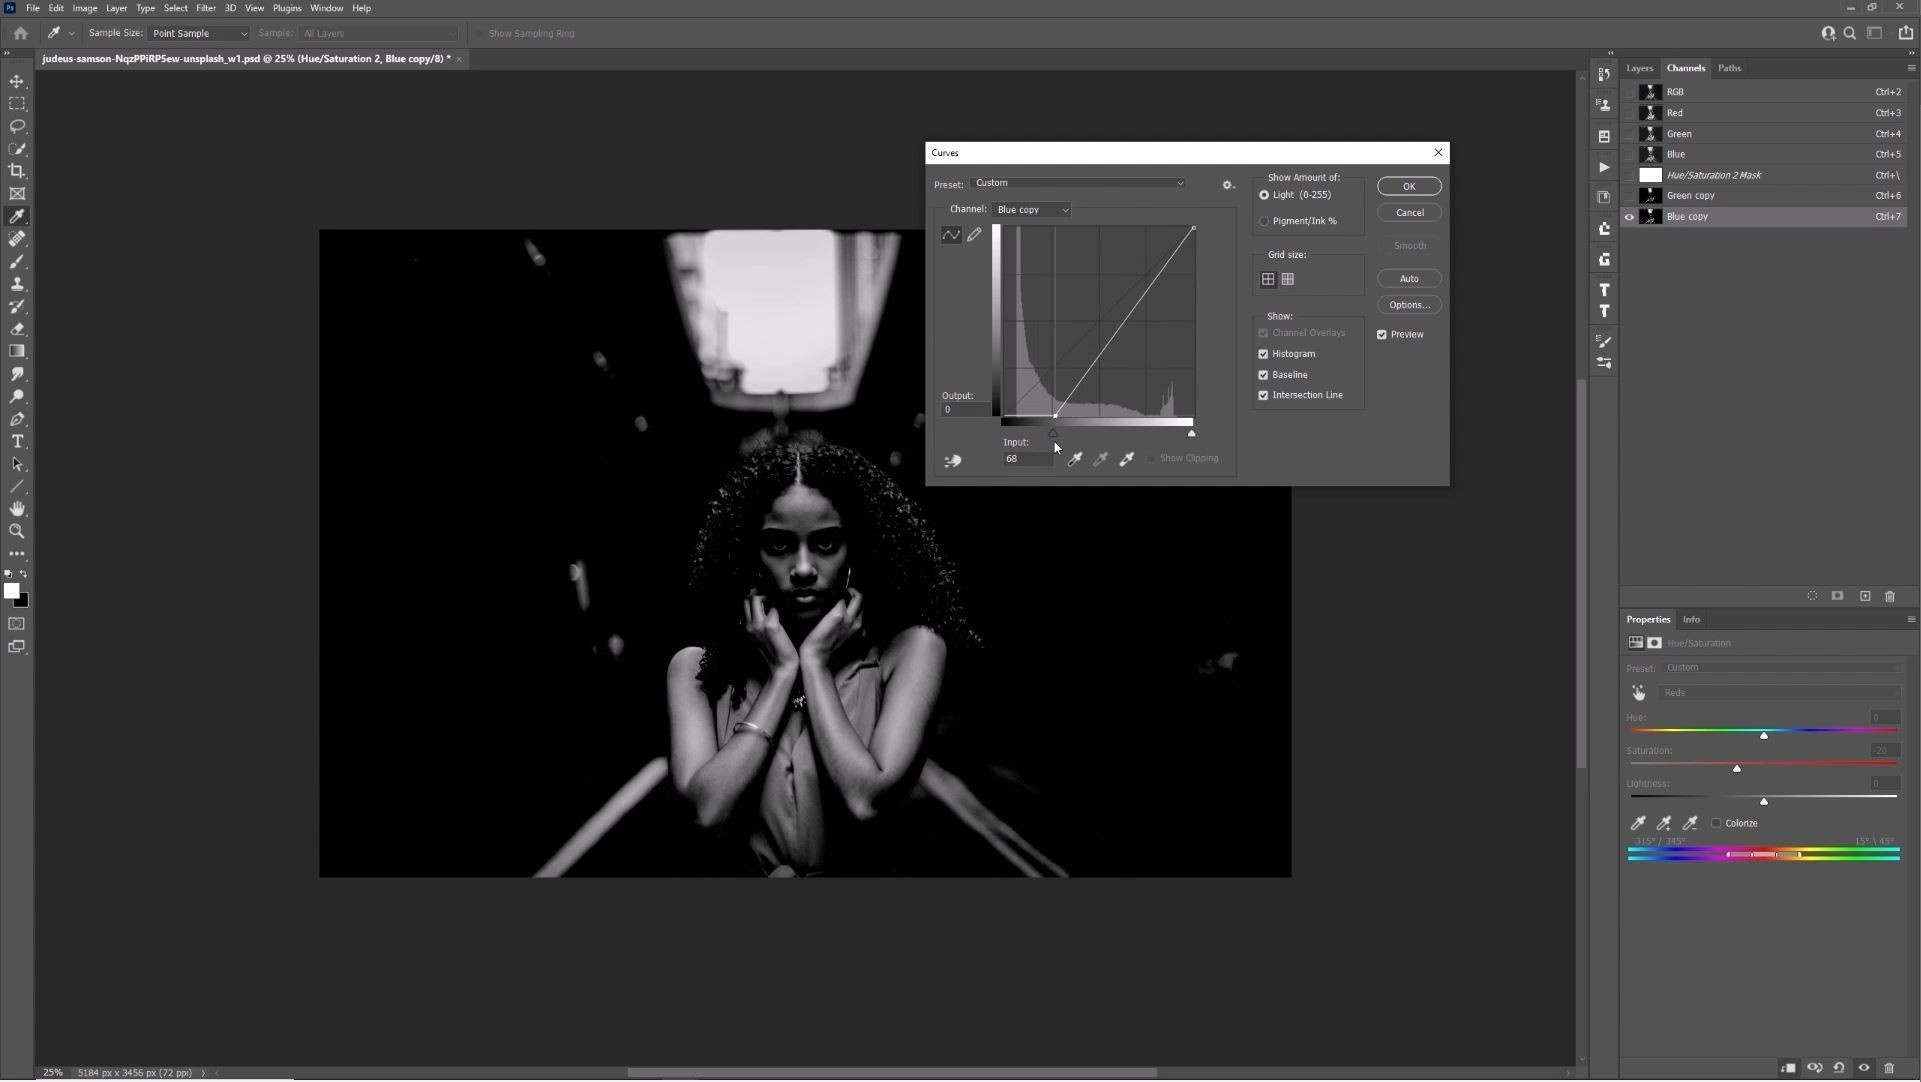Hide the Blue copy channel visibility eye
Image resolution: width=1921 pixels, height=1082 pixels.
(1629, 217)
